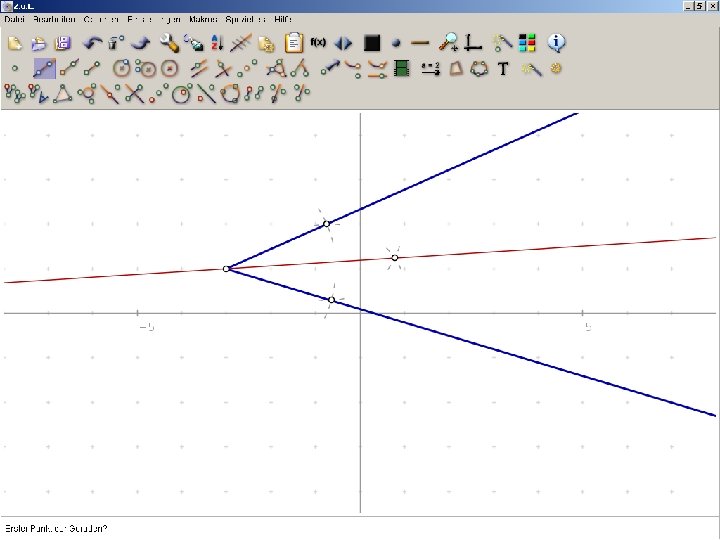The height and width of the screenshot is (540, 720).
Task: Open the clipboard comment icon
Action: [x=294, y=43]
